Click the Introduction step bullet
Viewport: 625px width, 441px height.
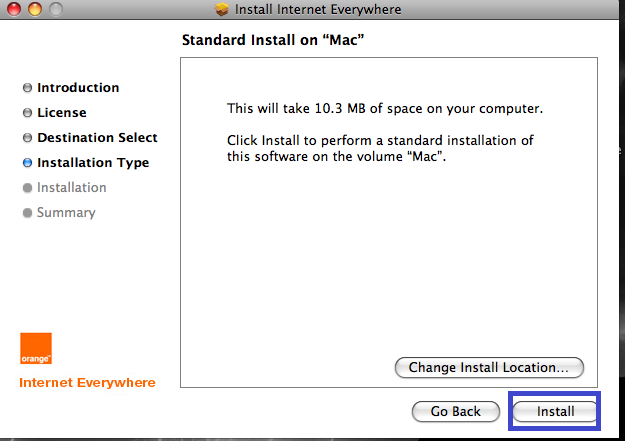(27, 87)
